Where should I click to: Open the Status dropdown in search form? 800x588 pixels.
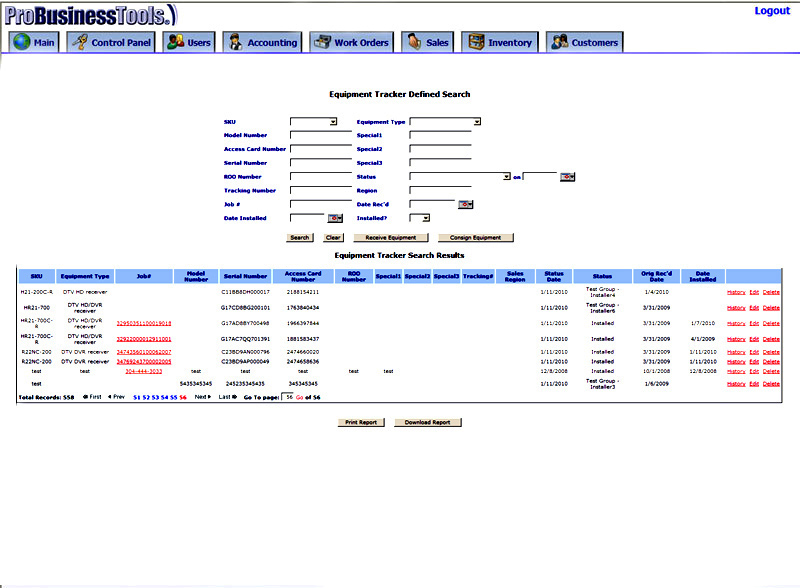506,177
